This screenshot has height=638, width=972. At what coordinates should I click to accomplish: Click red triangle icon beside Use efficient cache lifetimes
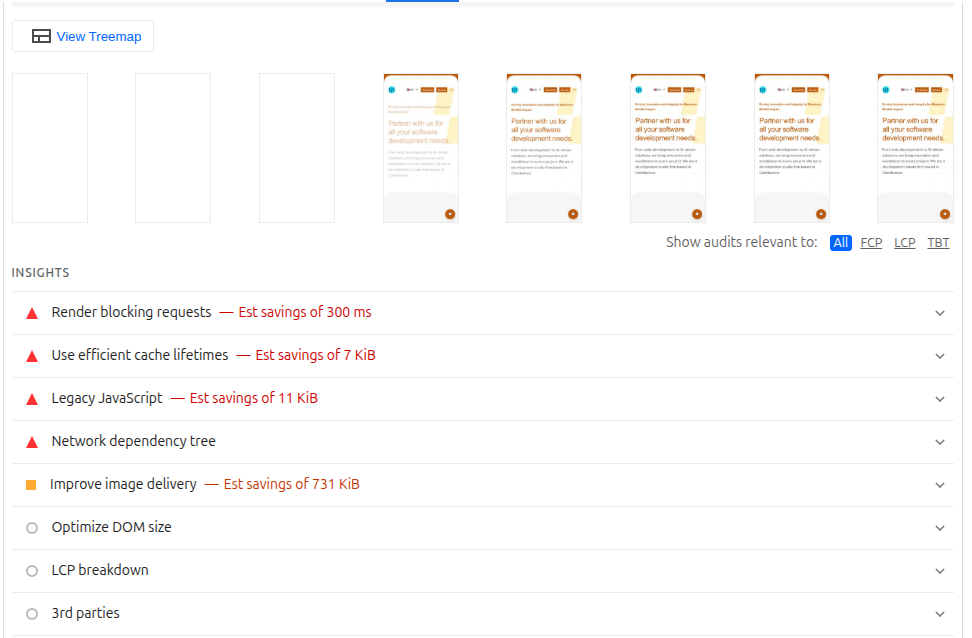(31, 356)
